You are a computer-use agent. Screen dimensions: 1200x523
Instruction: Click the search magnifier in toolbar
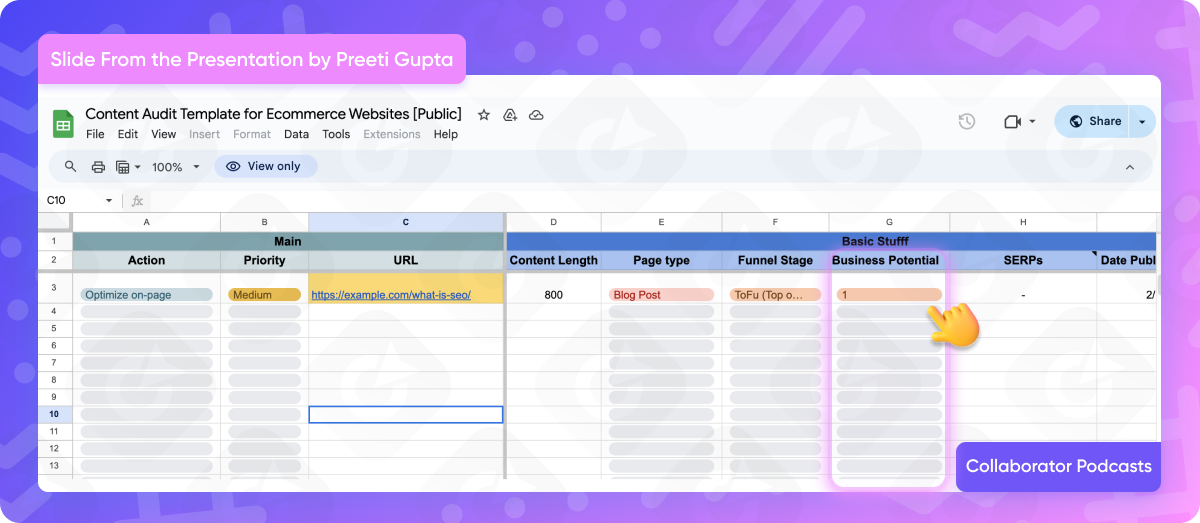tap(70, 167)
